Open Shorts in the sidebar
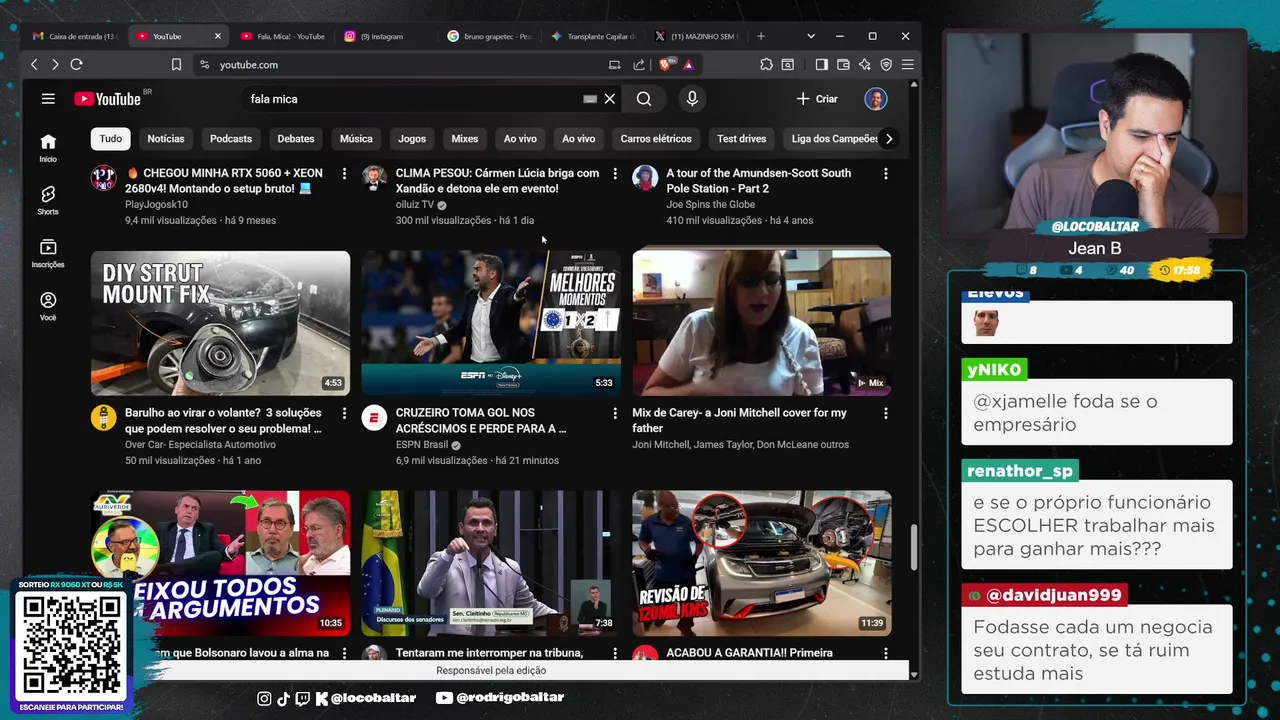 48,201
